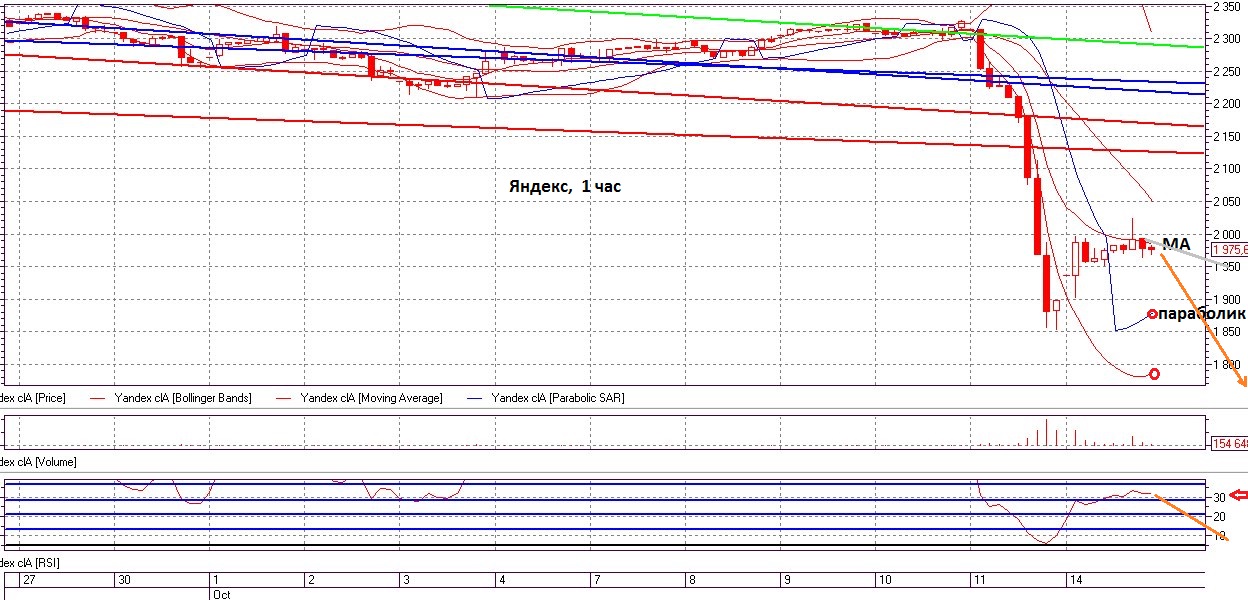
Task: Click the chart title Яндекс, 1 час
Action: 566,186
